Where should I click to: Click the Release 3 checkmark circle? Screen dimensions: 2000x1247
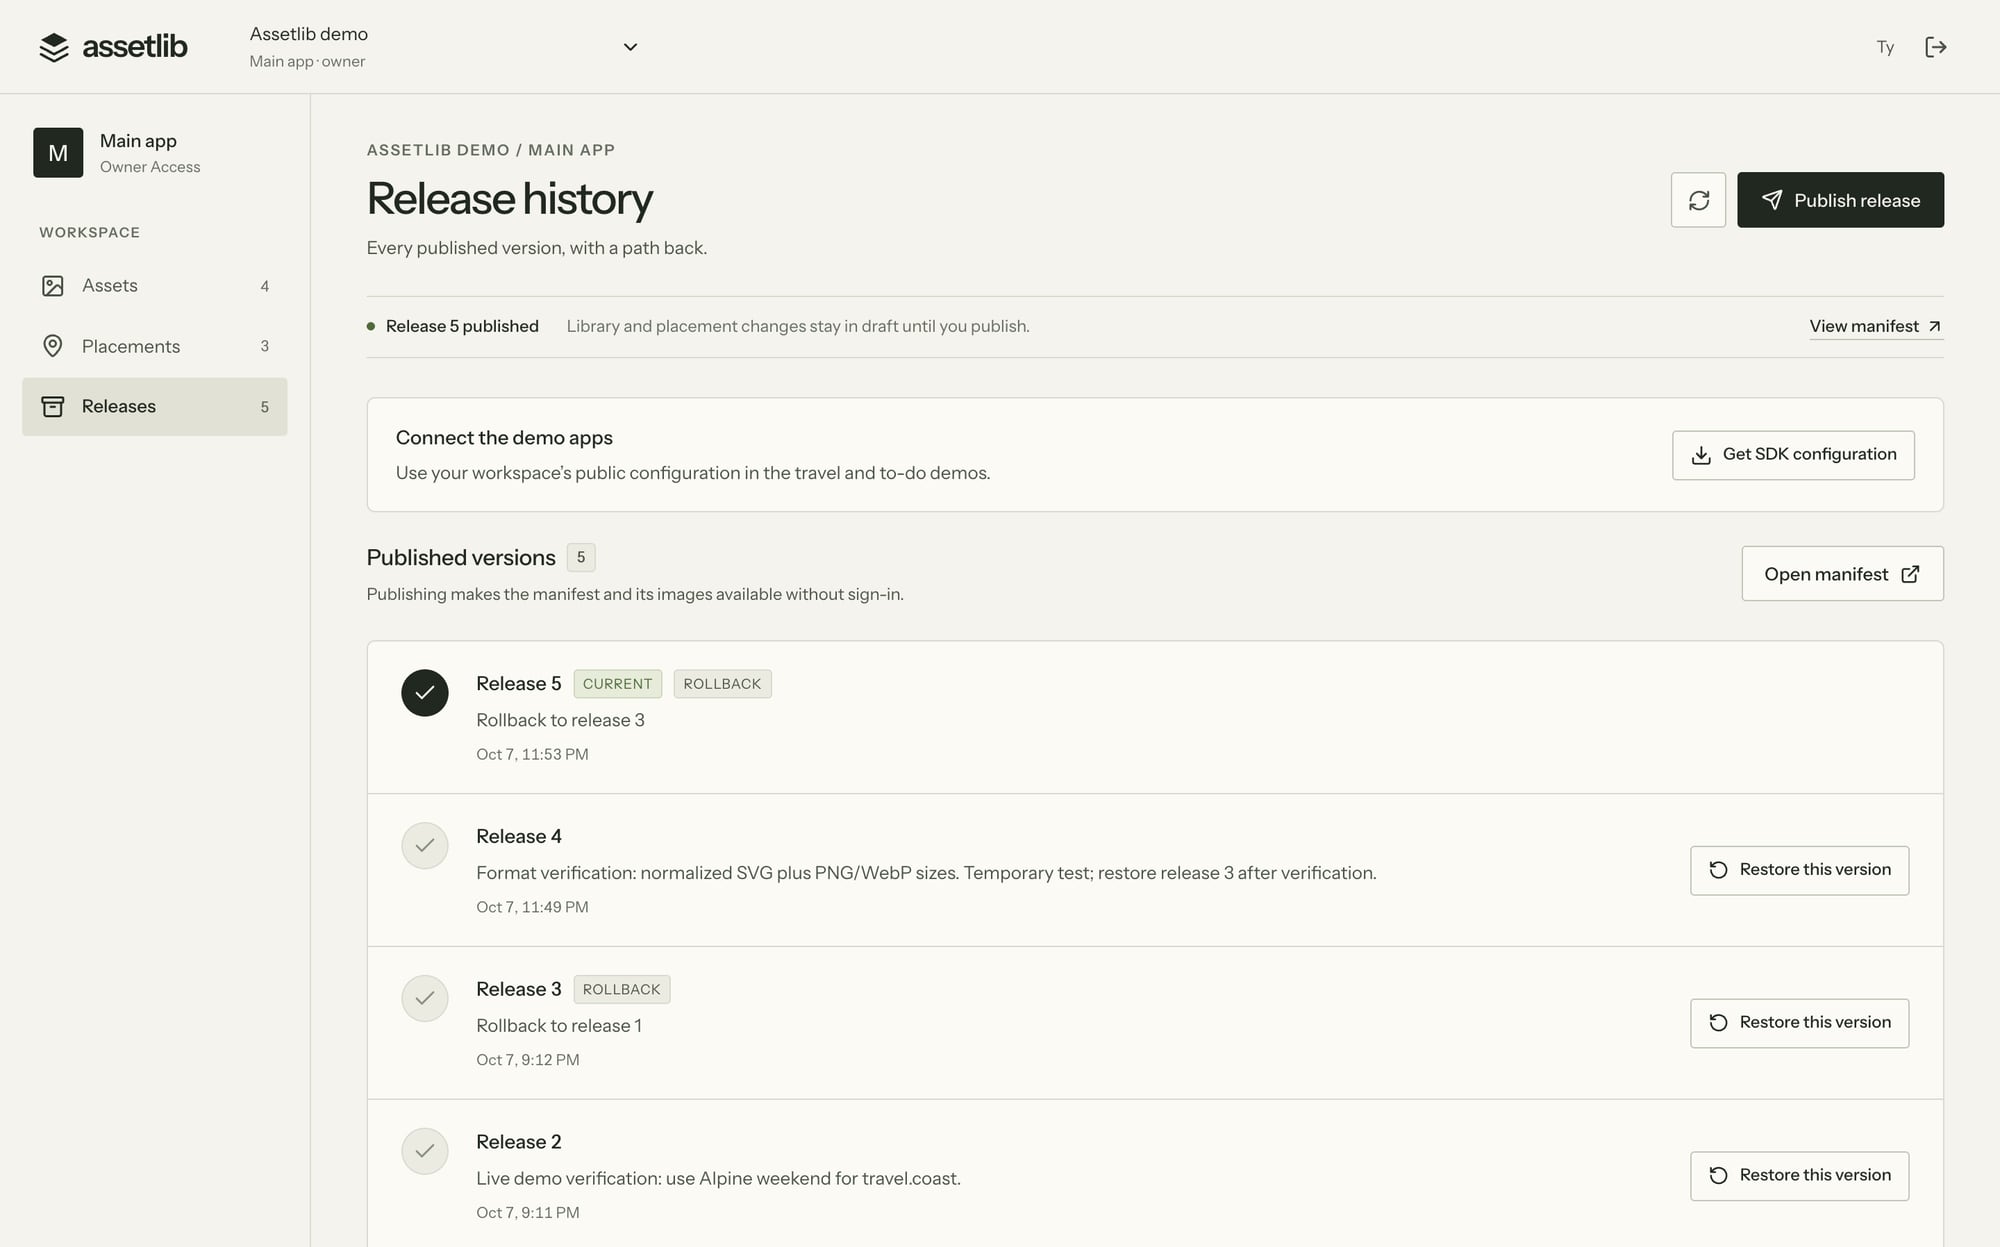point(425,999)
